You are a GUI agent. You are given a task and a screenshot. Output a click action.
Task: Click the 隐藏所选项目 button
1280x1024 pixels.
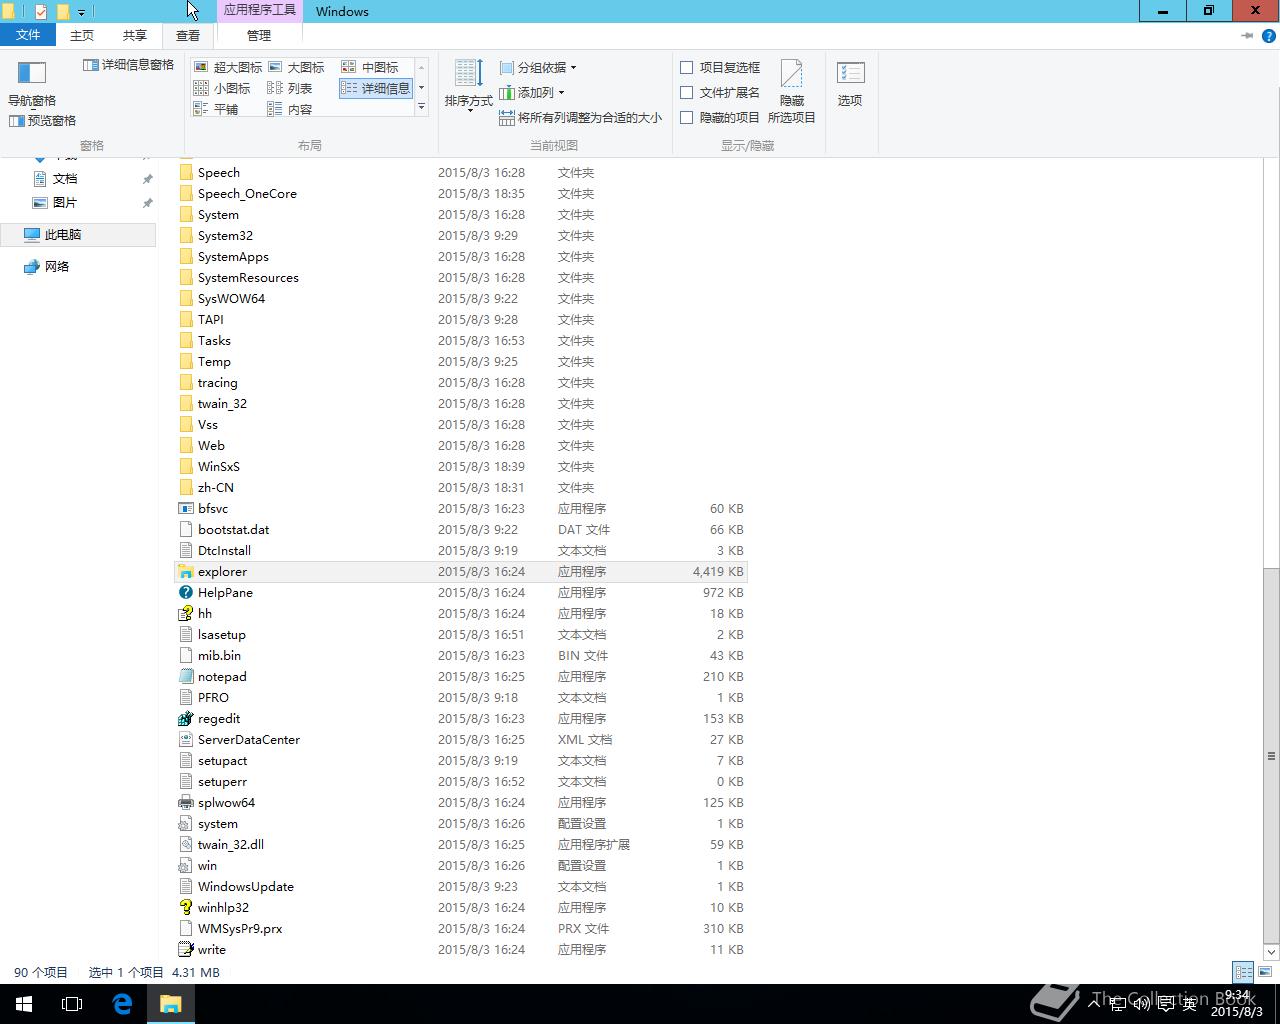click(x=792, y=90)
